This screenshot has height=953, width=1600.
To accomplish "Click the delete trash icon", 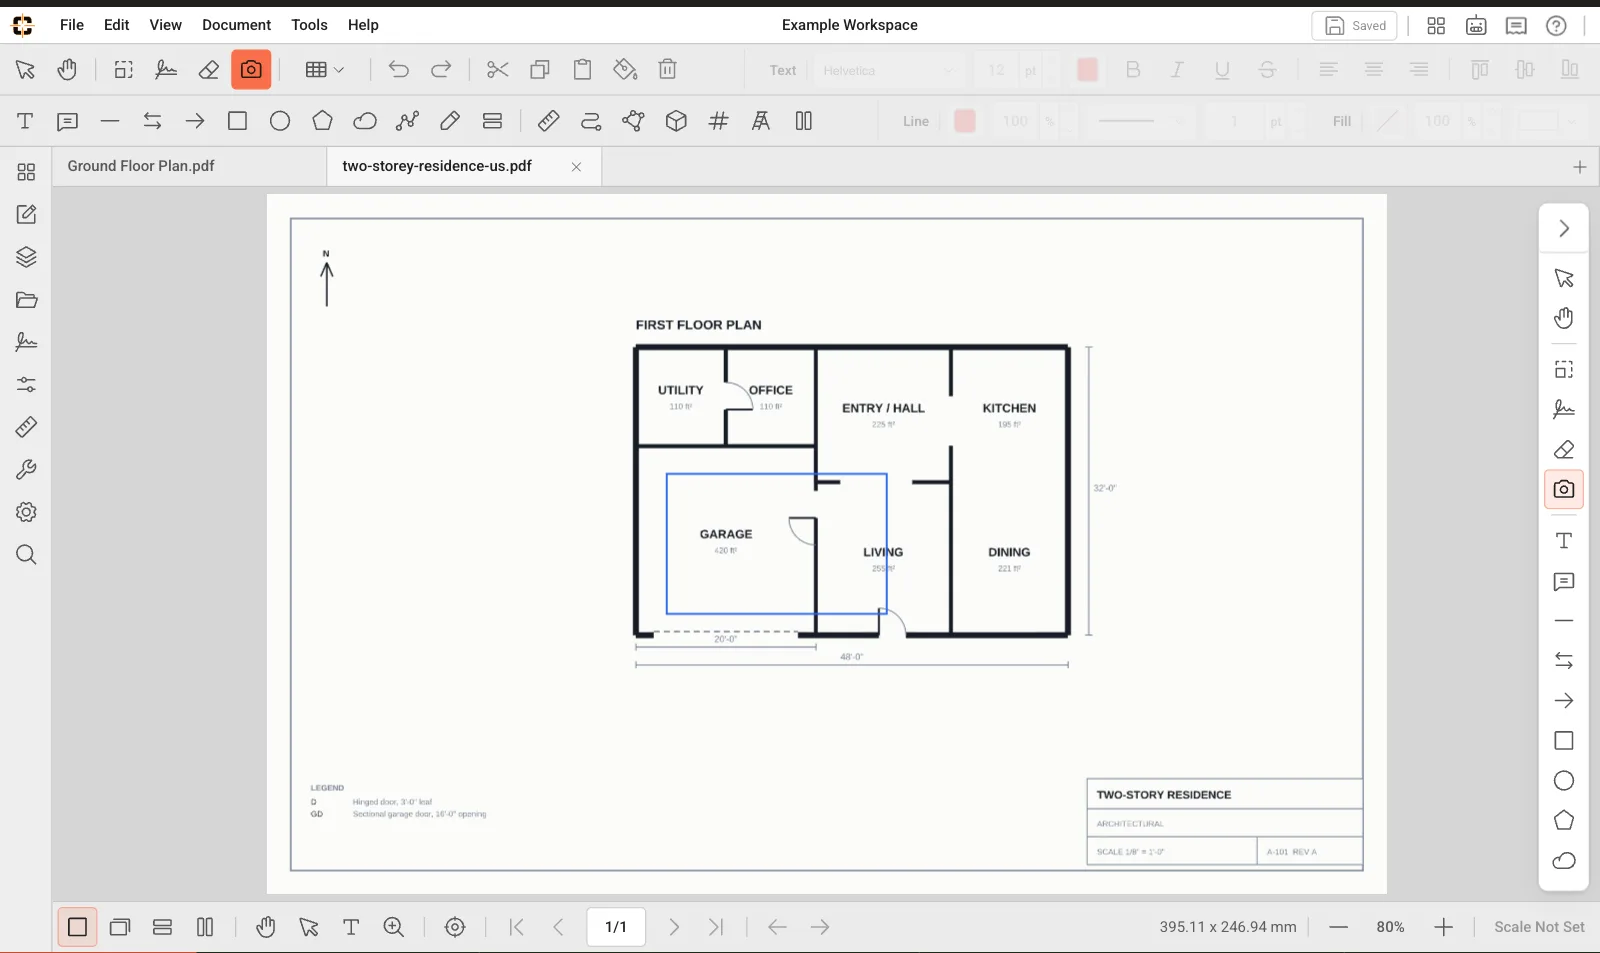I will 668,70.
